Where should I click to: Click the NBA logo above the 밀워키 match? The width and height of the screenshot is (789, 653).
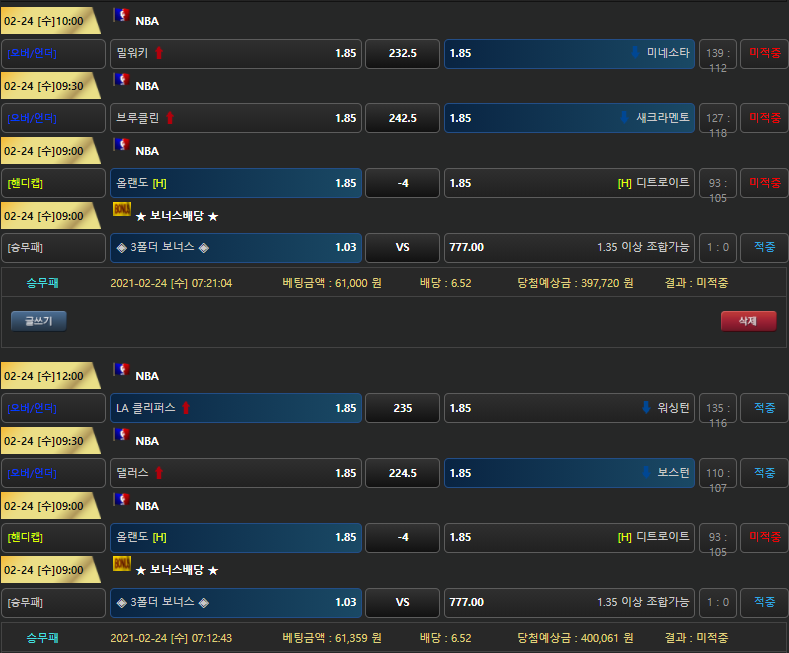[x=121, y=16]
